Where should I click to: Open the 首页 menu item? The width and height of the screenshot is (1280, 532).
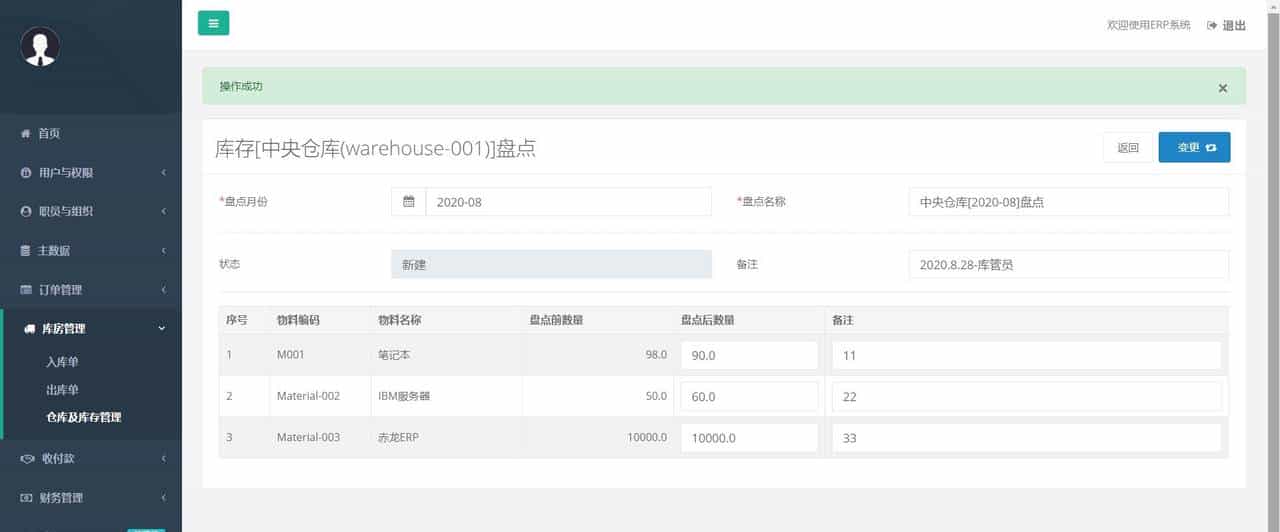coord(91,133)
